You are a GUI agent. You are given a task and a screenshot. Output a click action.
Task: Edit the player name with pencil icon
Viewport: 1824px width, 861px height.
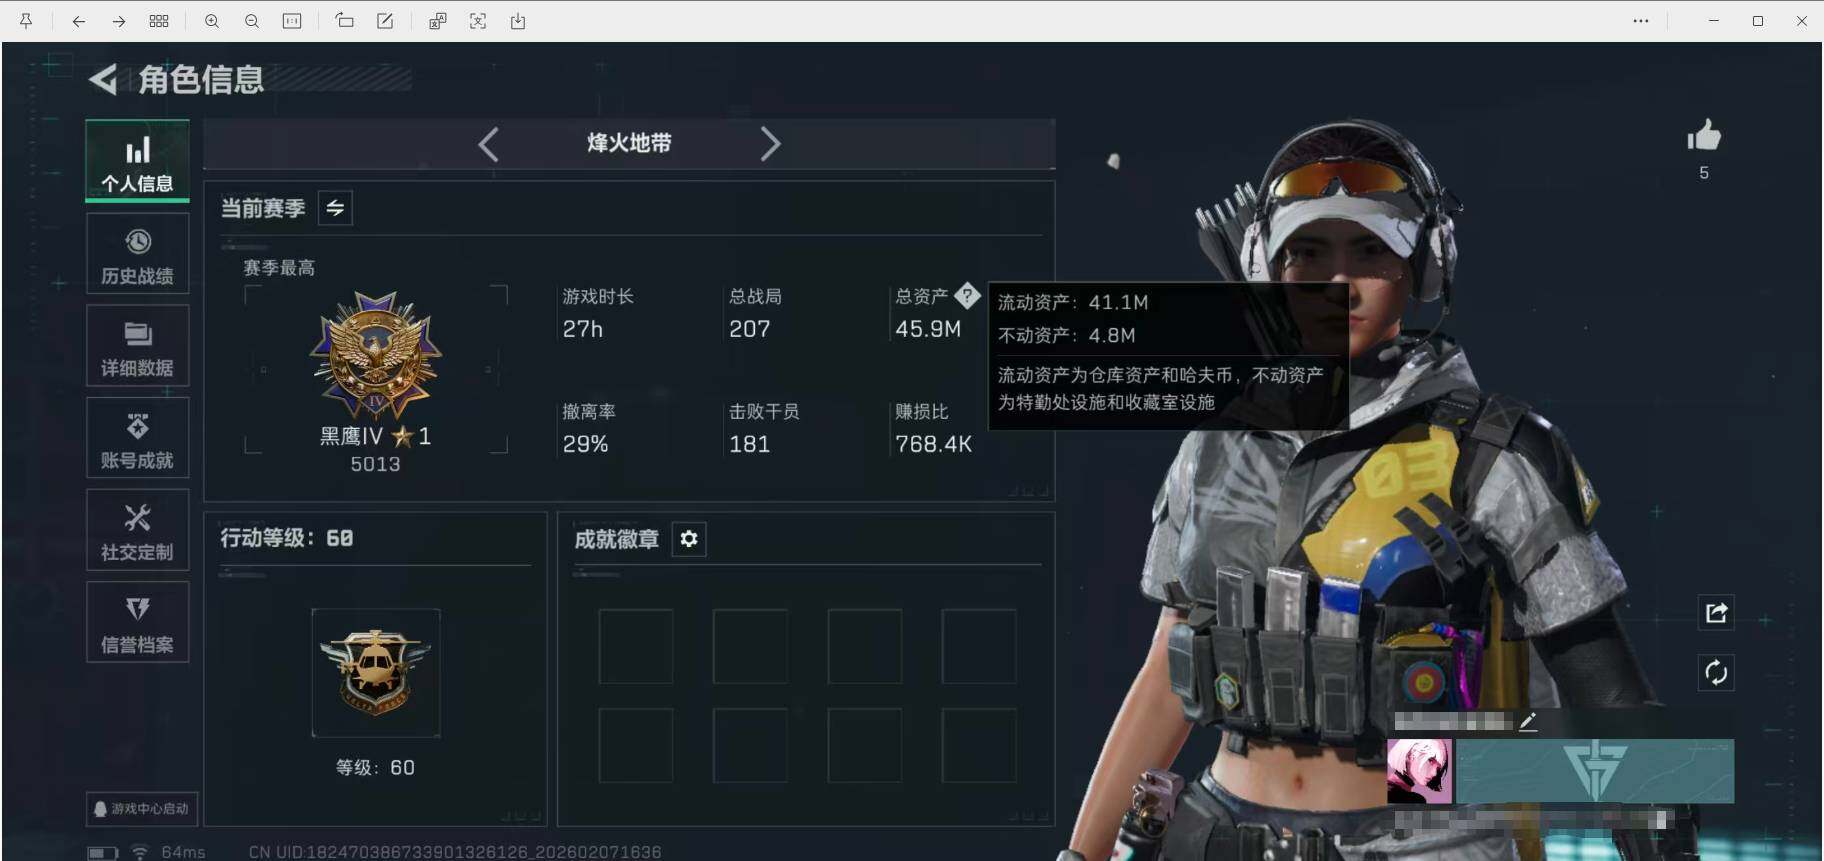[1528, 721]
